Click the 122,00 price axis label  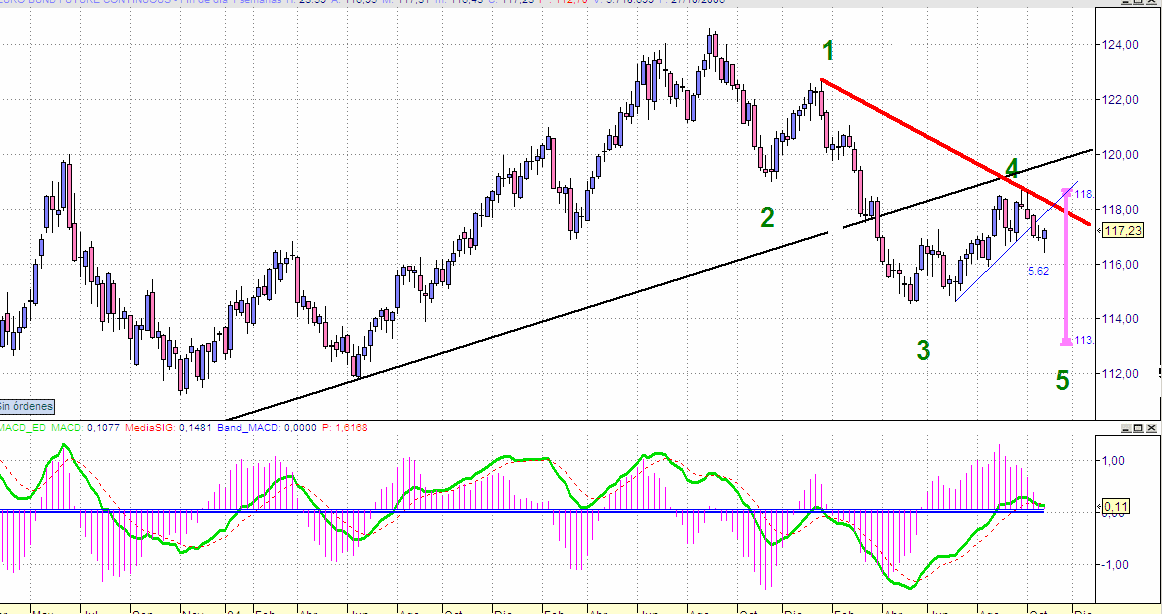(x=1120, y=100)
